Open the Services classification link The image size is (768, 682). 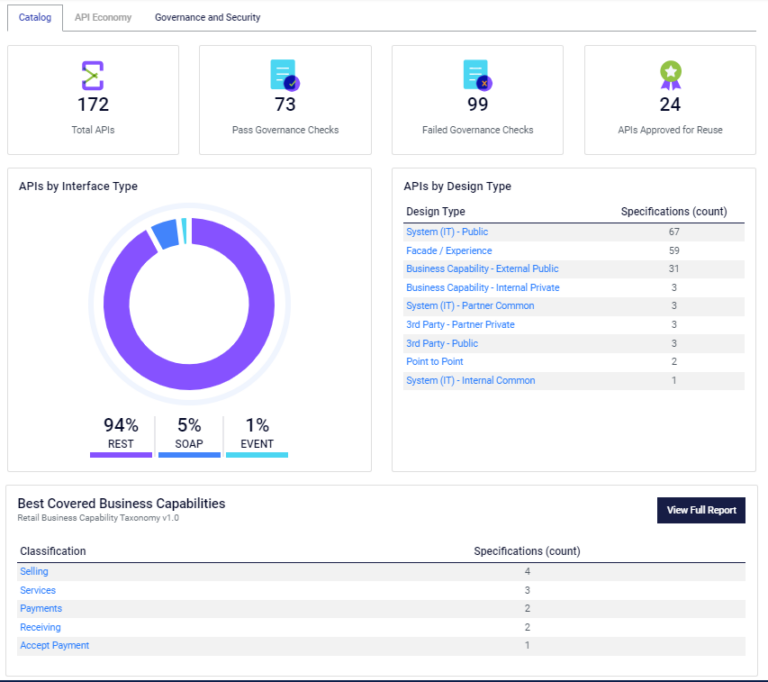point(38,590)
